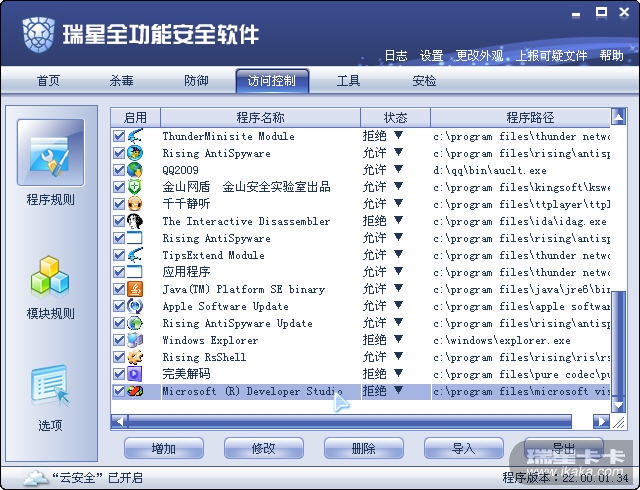This screenshot has width=640, height=490.
Task: Click the Interactive Disassembler portrait icon
Action: [x=135, y=220]
